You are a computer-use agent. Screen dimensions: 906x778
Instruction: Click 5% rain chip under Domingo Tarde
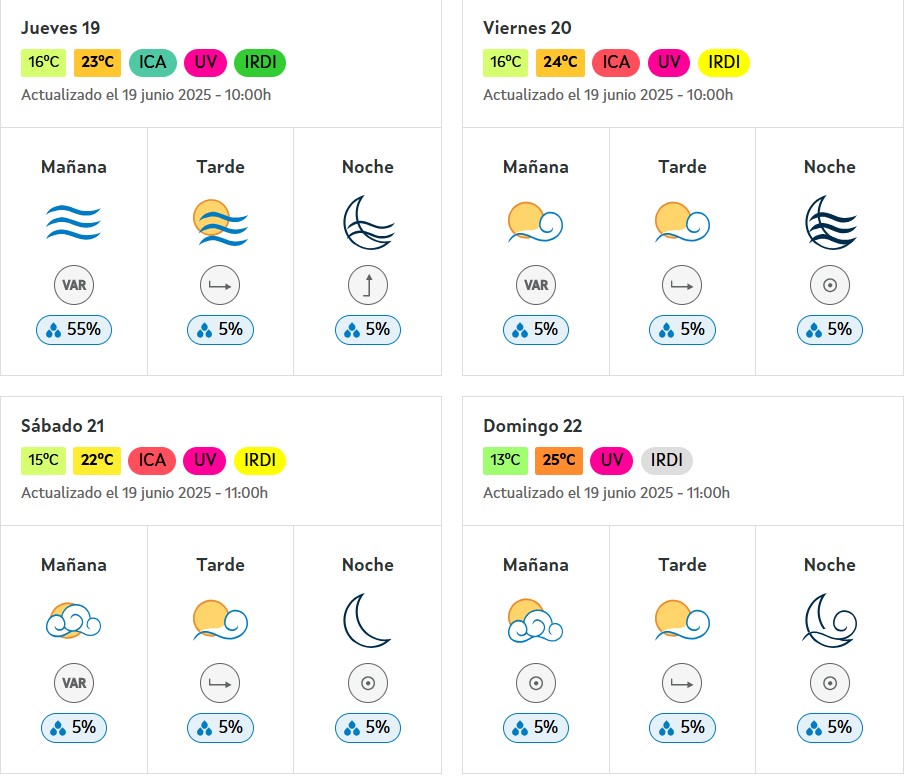tap(682, 727)
